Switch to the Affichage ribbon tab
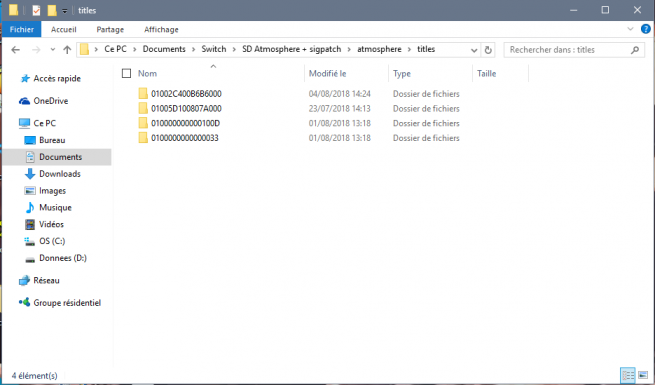655x385 pixels. (161, 29)
